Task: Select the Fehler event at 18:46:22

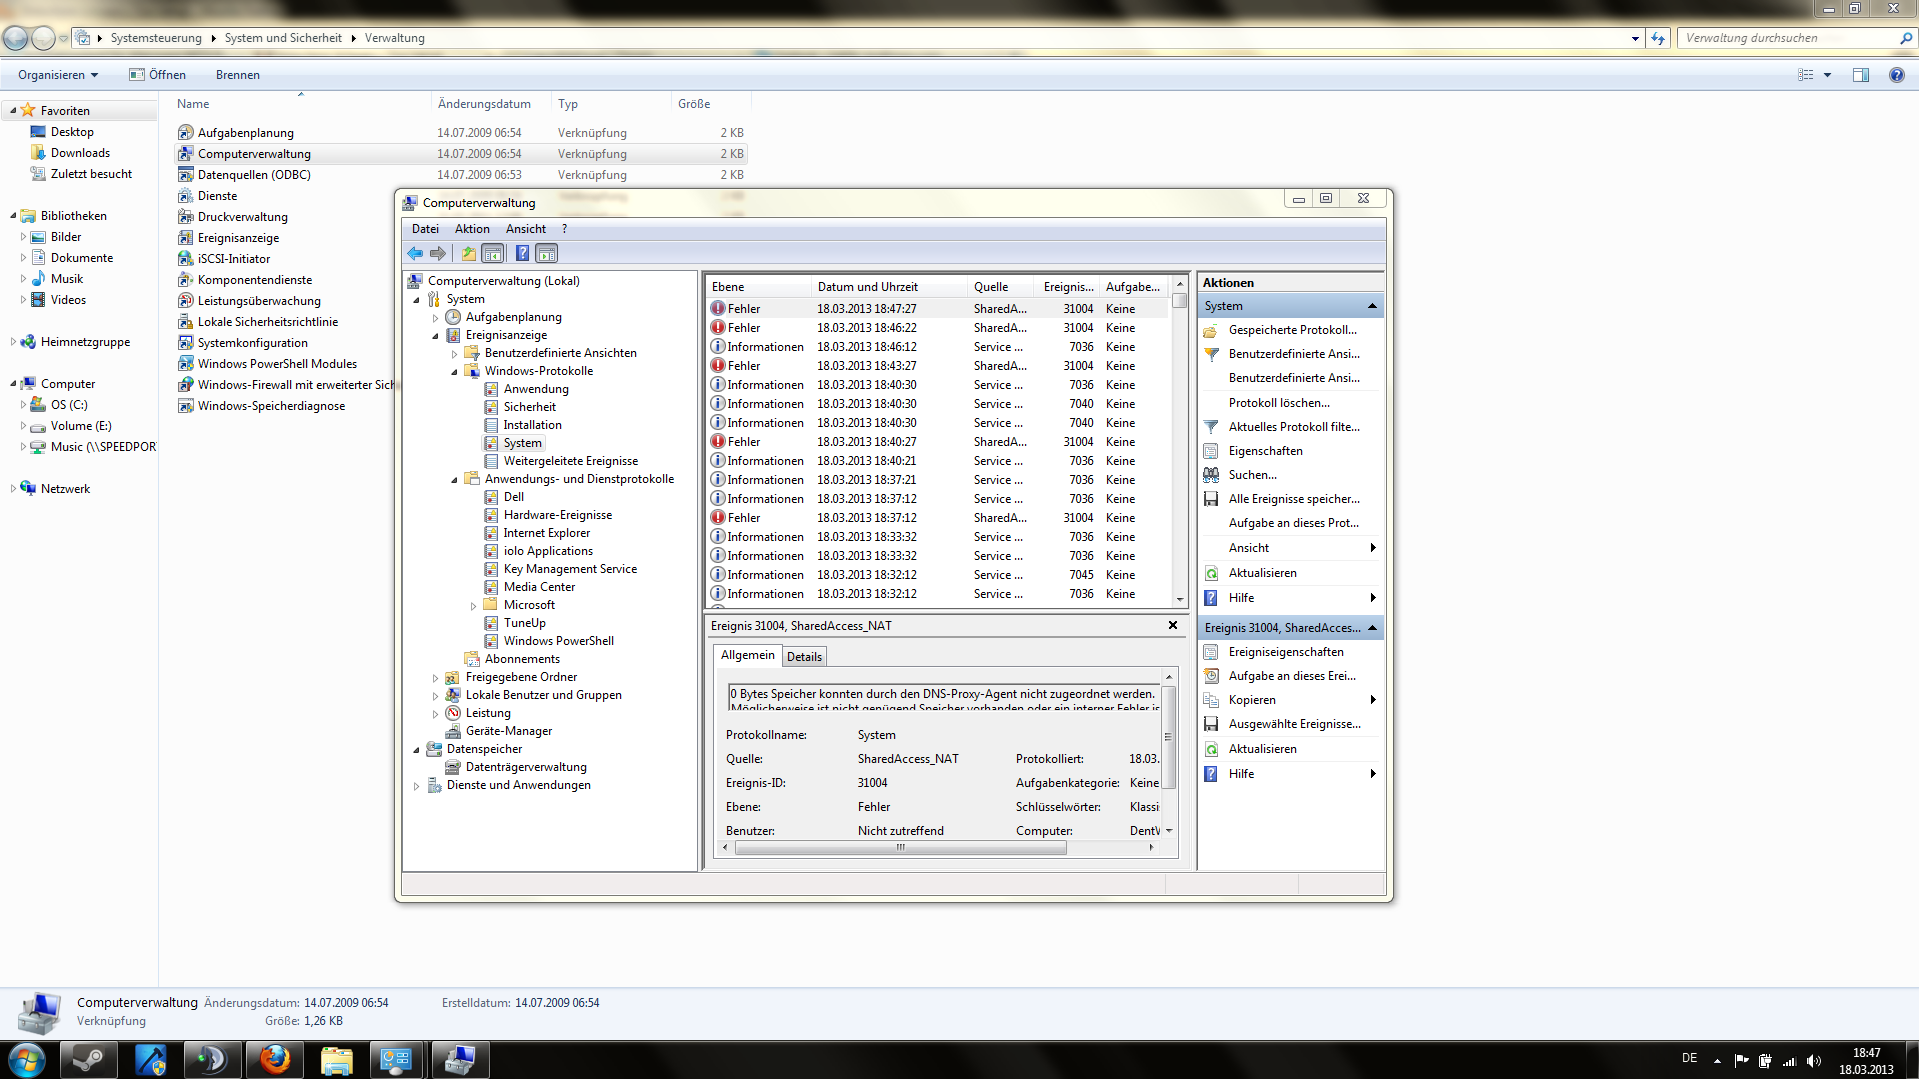Action: pyautogui.click(x=938, y=328)
